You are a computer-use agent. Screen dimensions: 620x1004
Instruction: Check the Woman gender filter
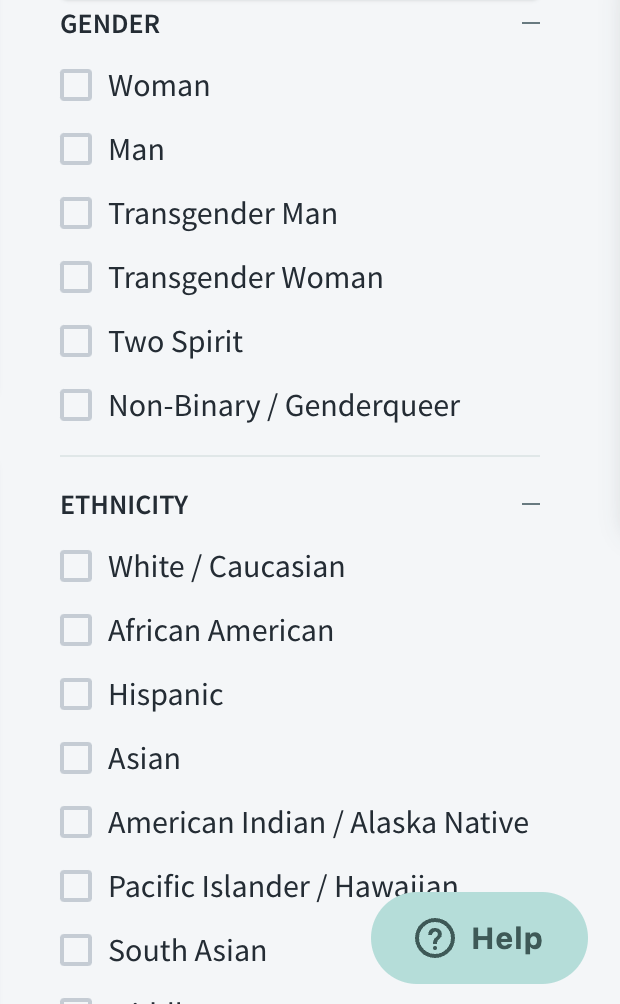[76, 86]
